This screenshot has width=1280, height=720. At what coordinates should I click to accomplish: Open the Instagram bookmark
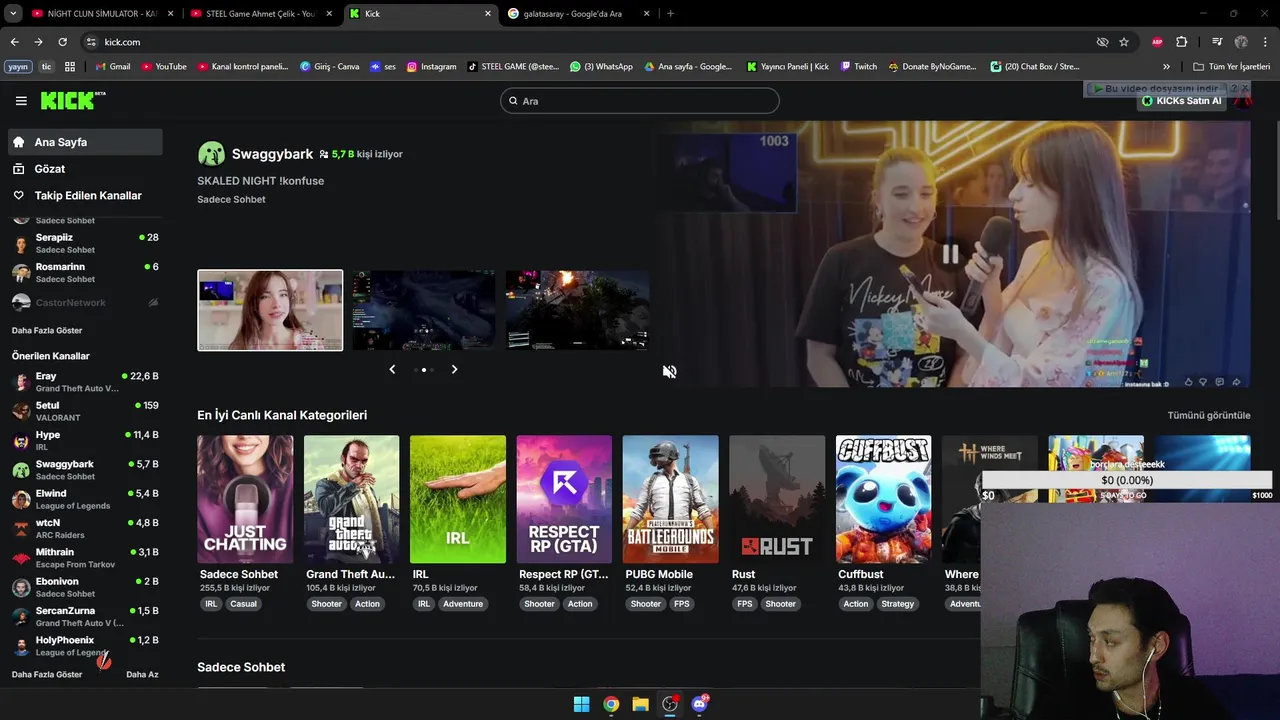(431, 67)
